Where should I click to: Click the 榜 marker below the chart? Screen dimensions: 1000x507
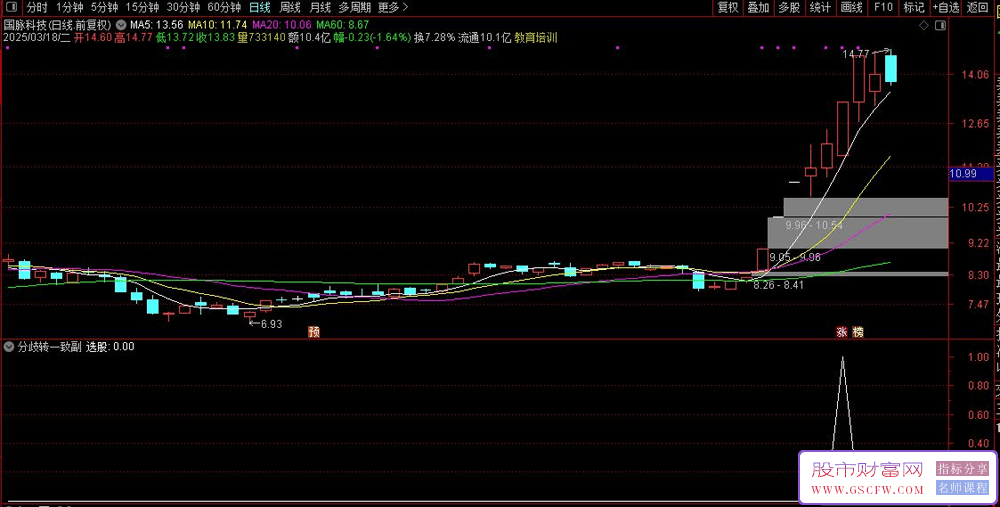pos(859,332)
